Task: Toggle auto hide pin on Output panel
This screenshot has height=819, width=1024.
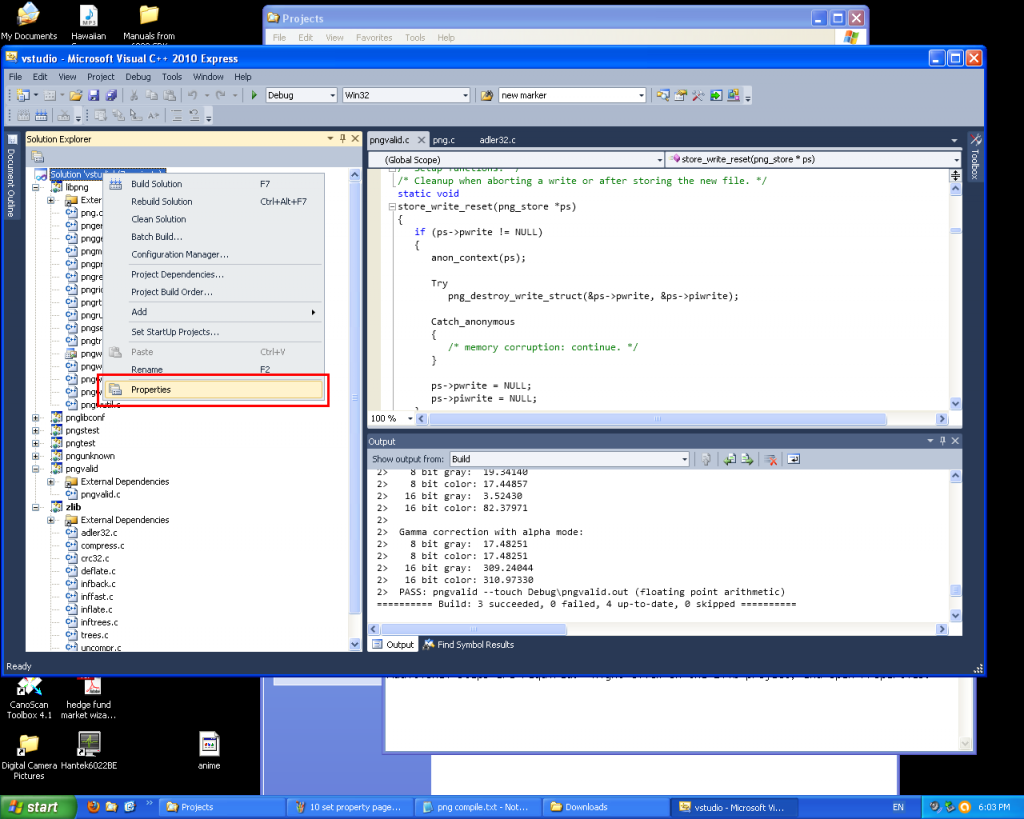Action: tap(942, 441)
